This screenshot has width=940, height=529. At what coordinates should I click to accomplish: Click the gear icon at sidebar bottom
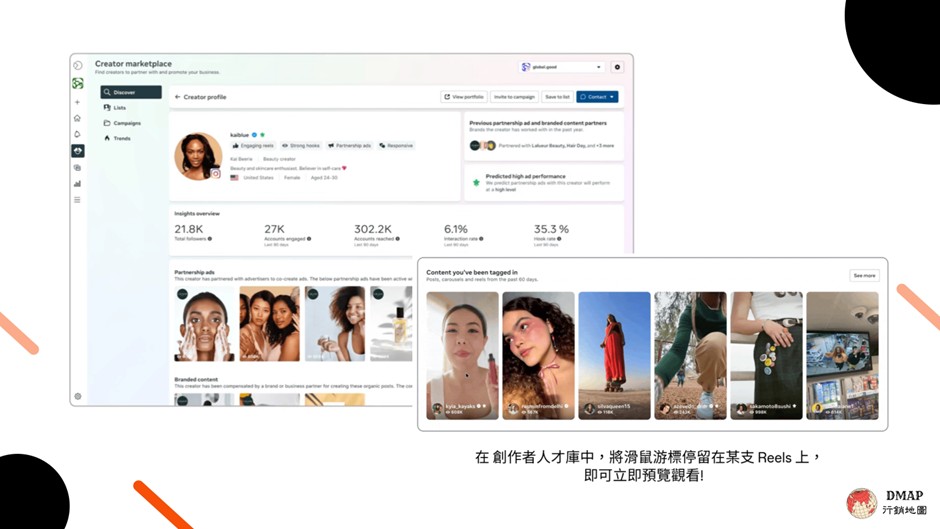pyautogui.click(x=77, y=397)
